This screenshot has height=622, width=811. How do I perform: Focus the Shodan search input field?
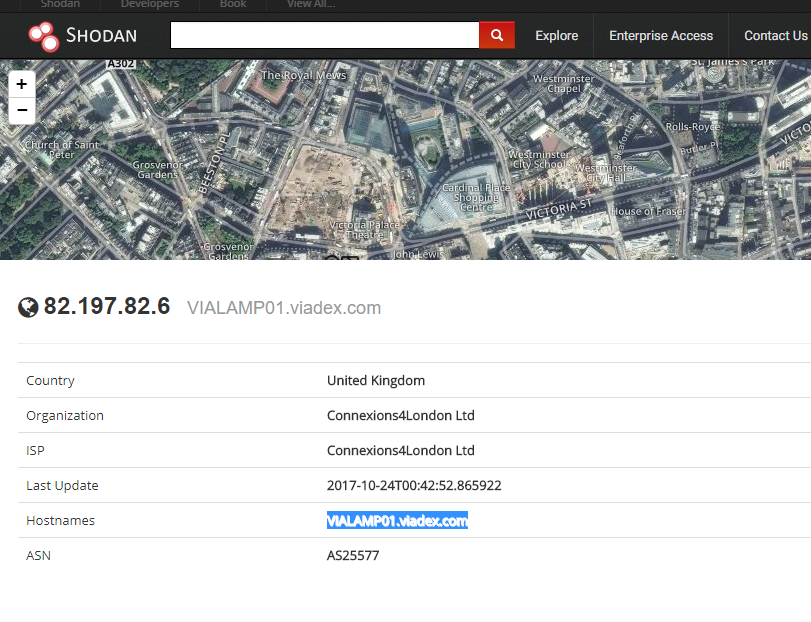(325, 35)
